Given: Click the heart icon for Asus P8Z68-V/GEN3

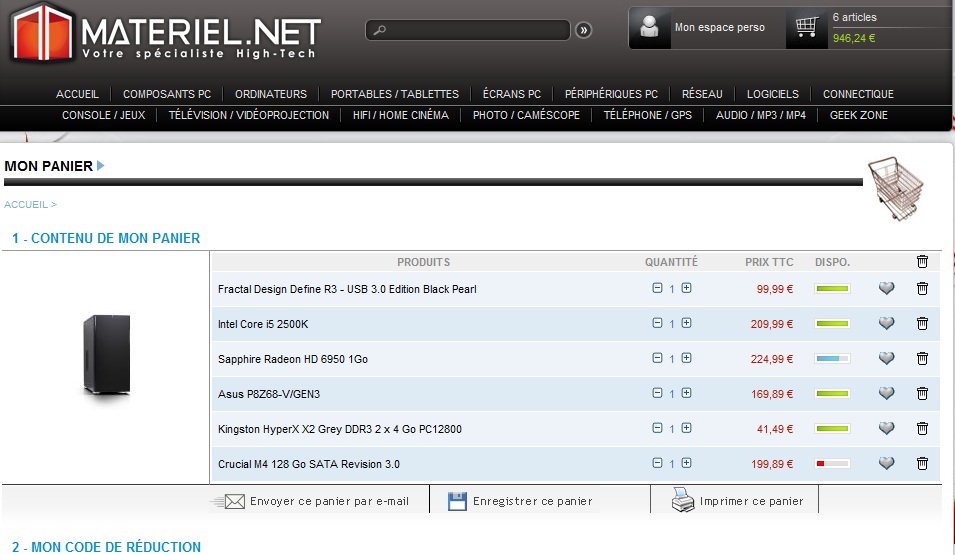Looking at the screenshot, I should [x=886, y=394].
